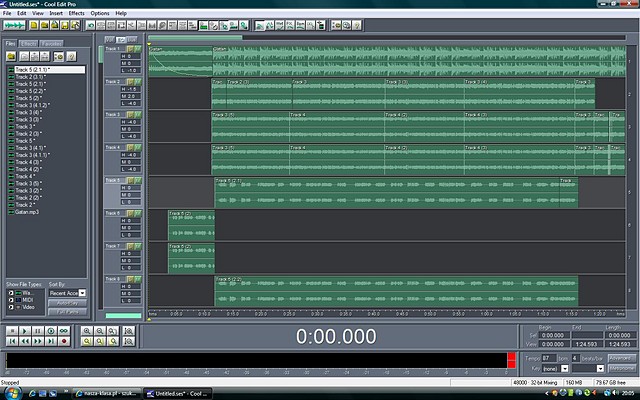Screen dimensions: 640x400
Task: Switch to the Favorites panel tab
Action: [51, 43]
